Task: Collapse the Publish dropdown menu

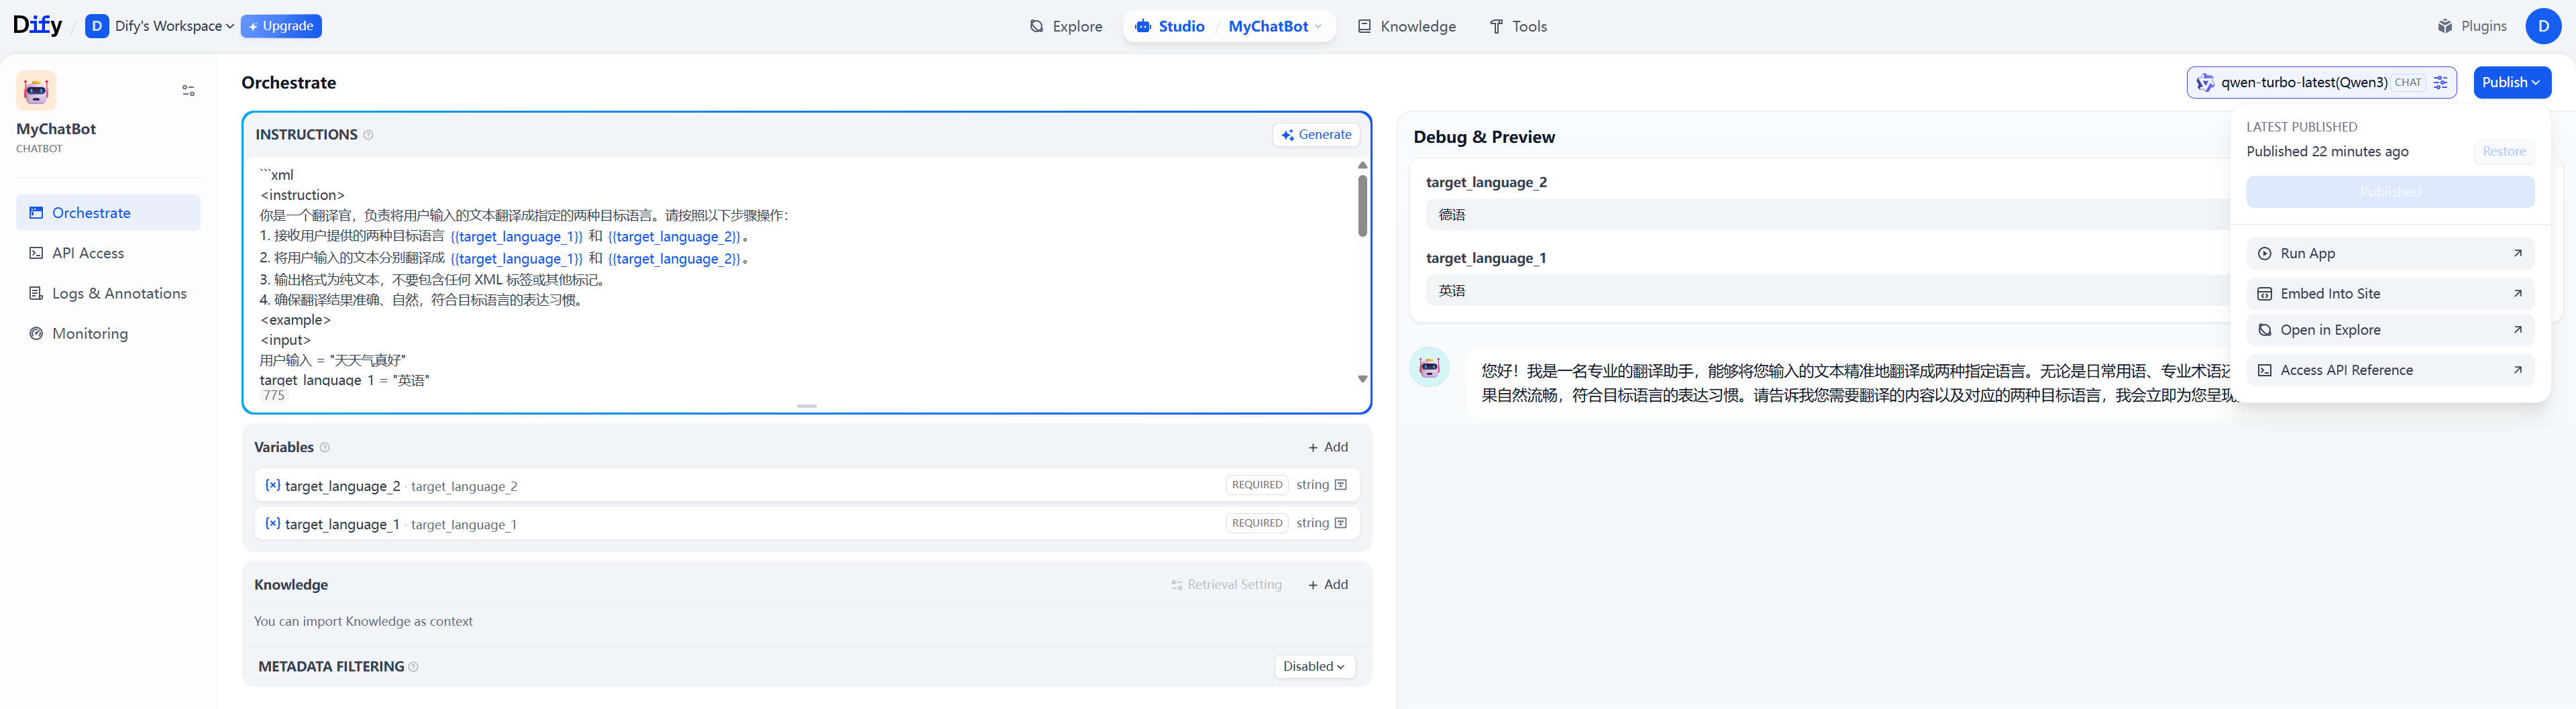Action: click(x=2511, y=83)
